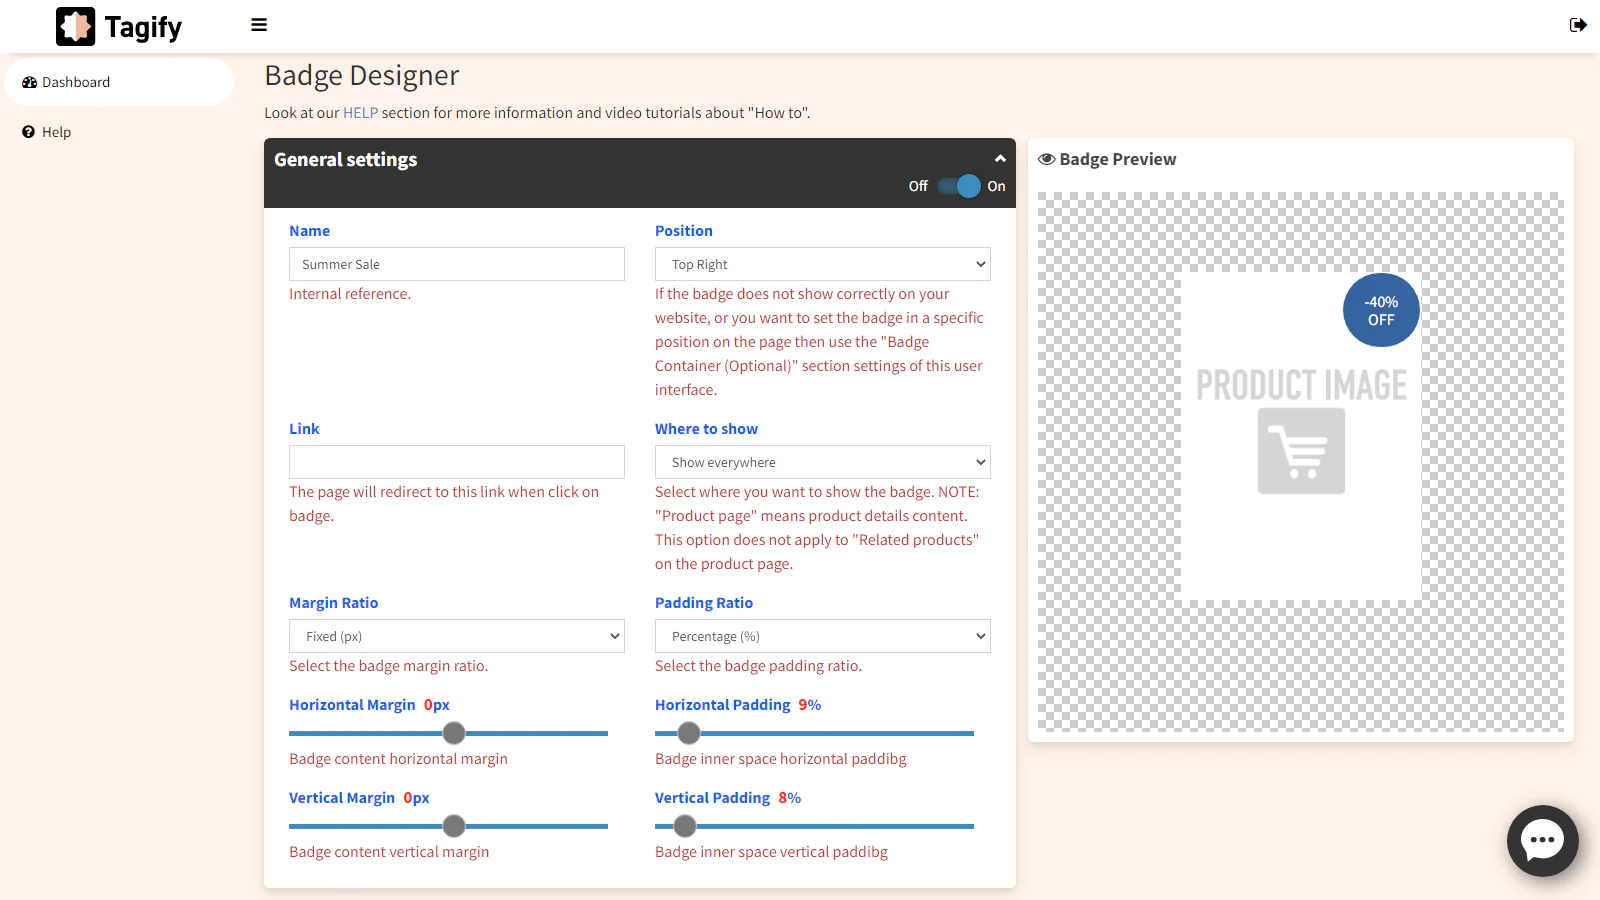The width and height of the screenshot is (1600, 900).
Task: Toggle the hamburger sidebar menu
Action: click(259, 25)
